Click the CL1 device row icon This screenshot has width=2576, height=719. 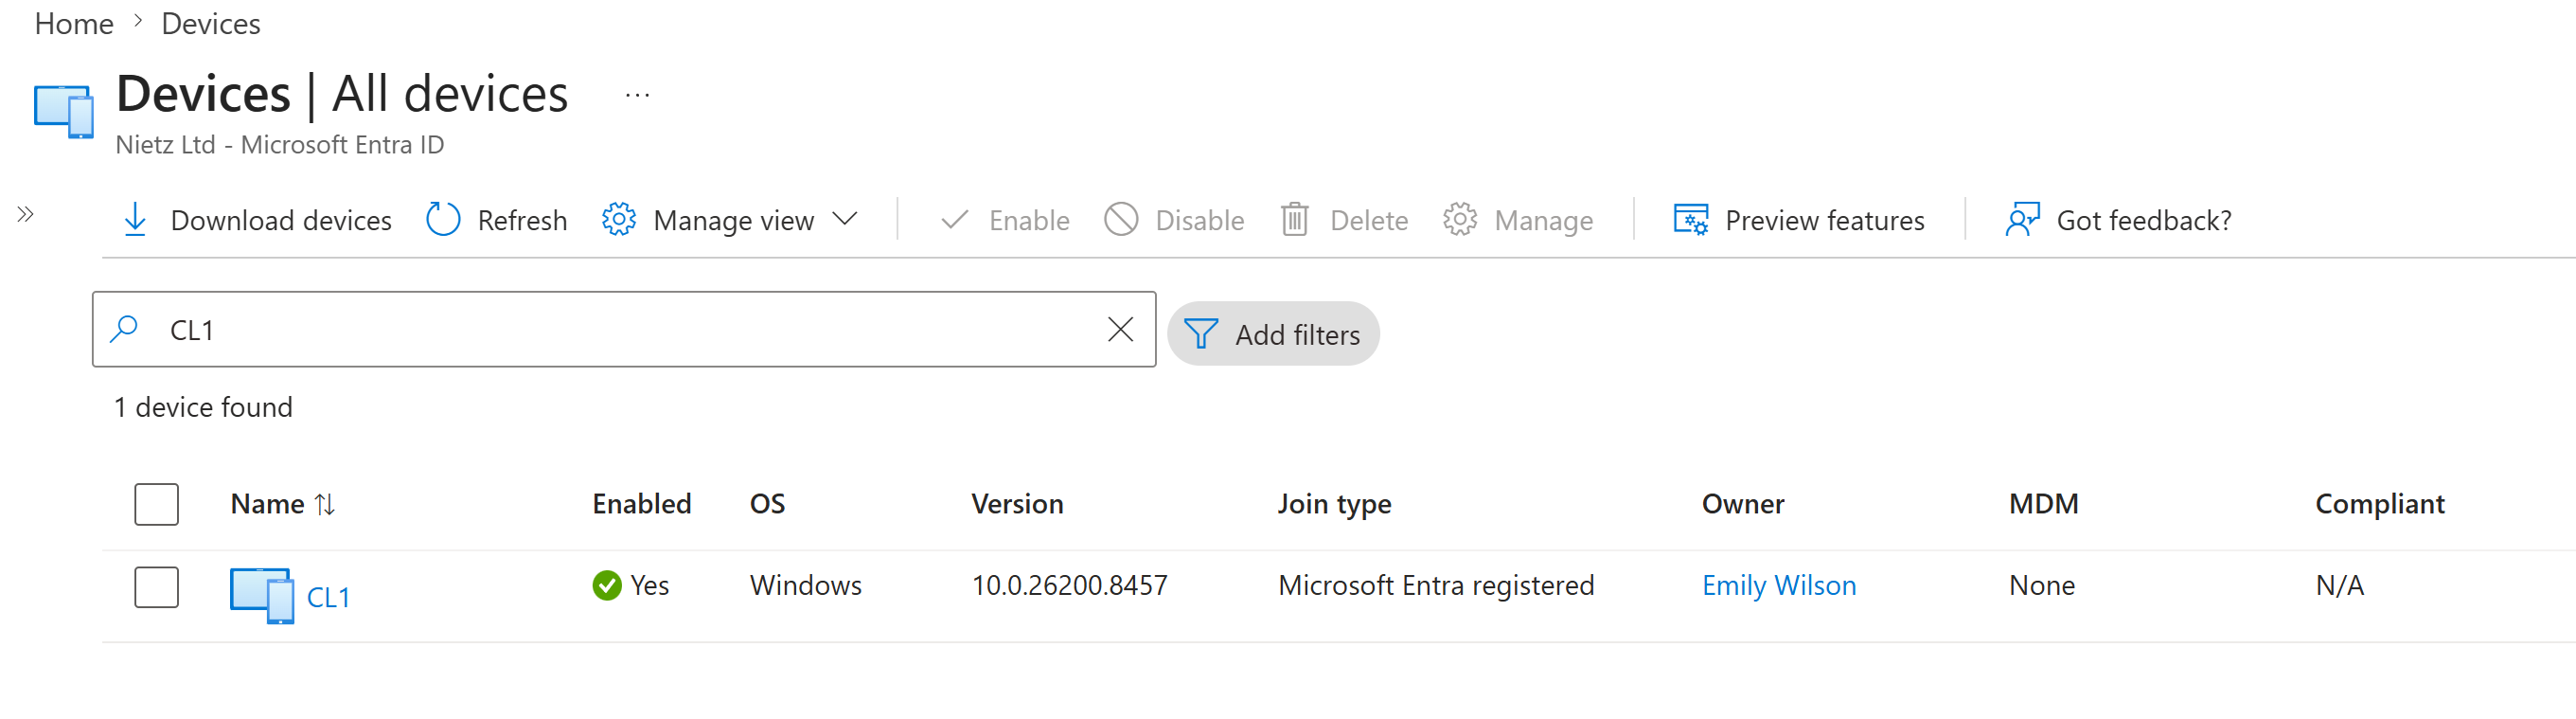tap(262, 596)
